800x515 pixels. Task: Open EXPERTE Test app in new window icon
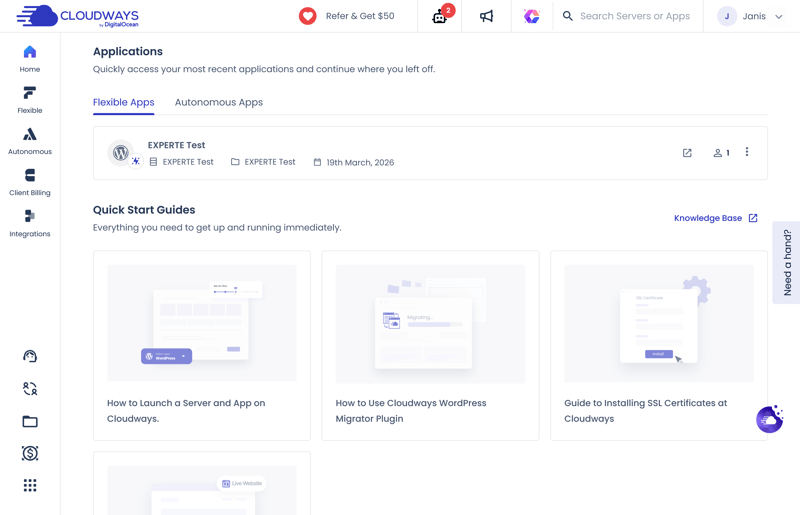click(687, 153)
